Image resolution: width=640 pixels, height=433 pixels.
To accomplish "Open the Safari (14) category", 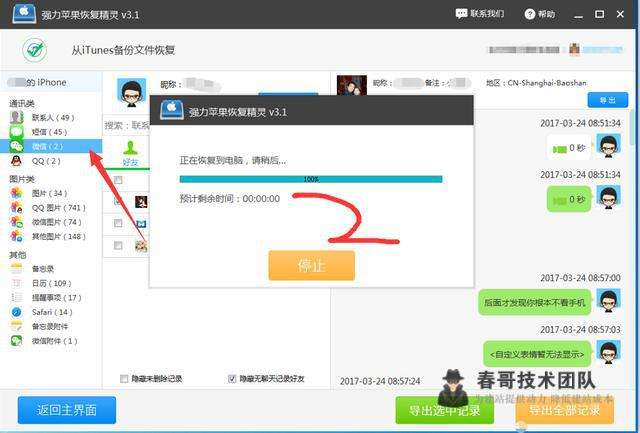I will click(42, 312).
